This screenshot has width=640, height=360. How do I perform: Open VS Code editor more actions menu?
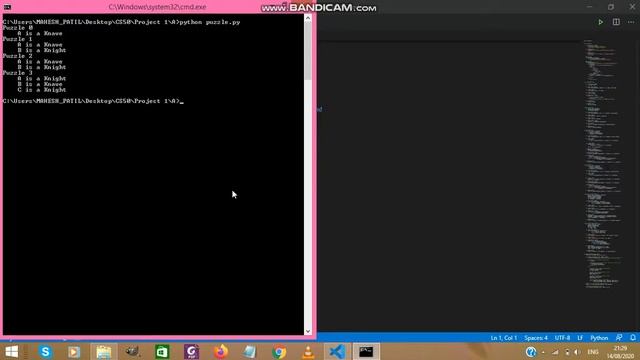[631, 22]
